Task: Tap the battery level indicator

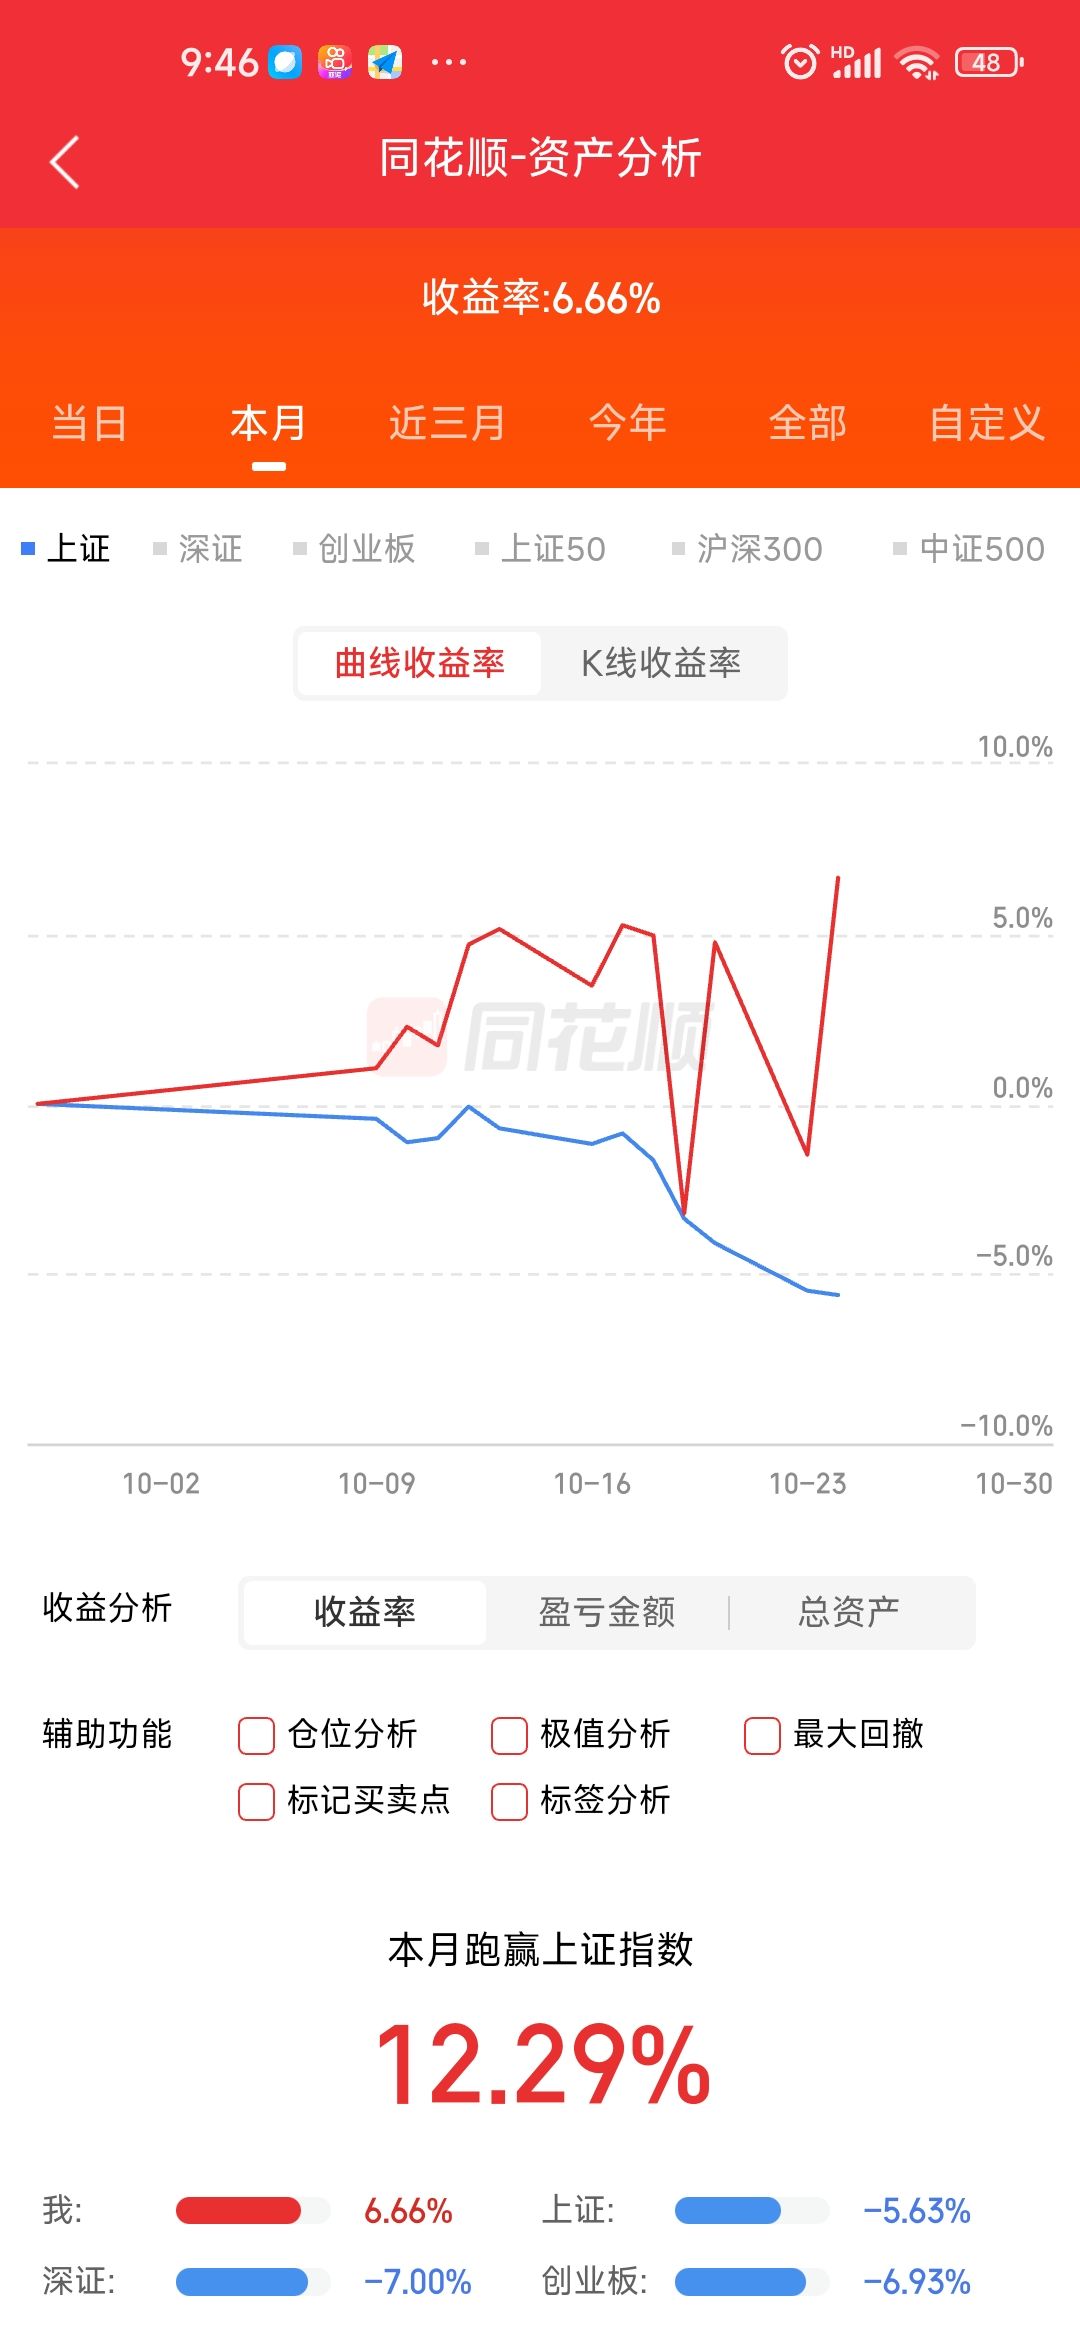Action: coord(989,62)
